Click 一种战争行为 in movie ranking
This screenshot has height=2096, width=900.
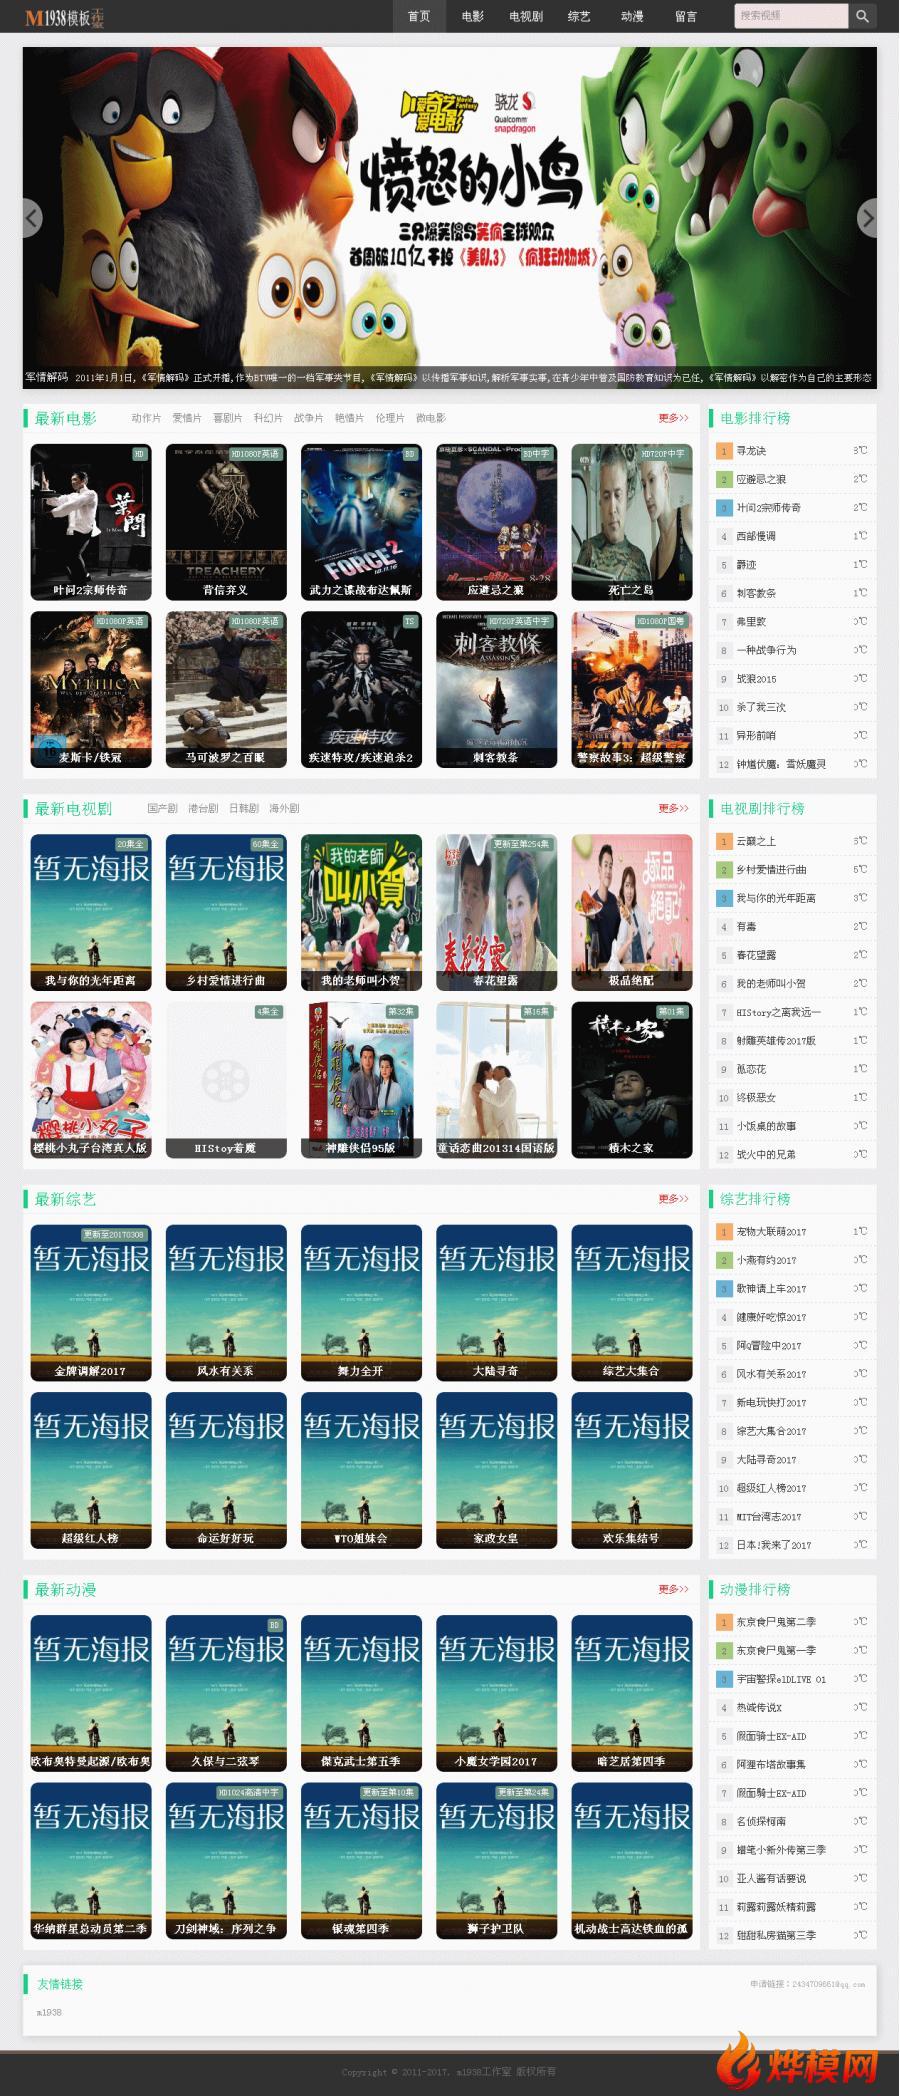tap(767, 650)
